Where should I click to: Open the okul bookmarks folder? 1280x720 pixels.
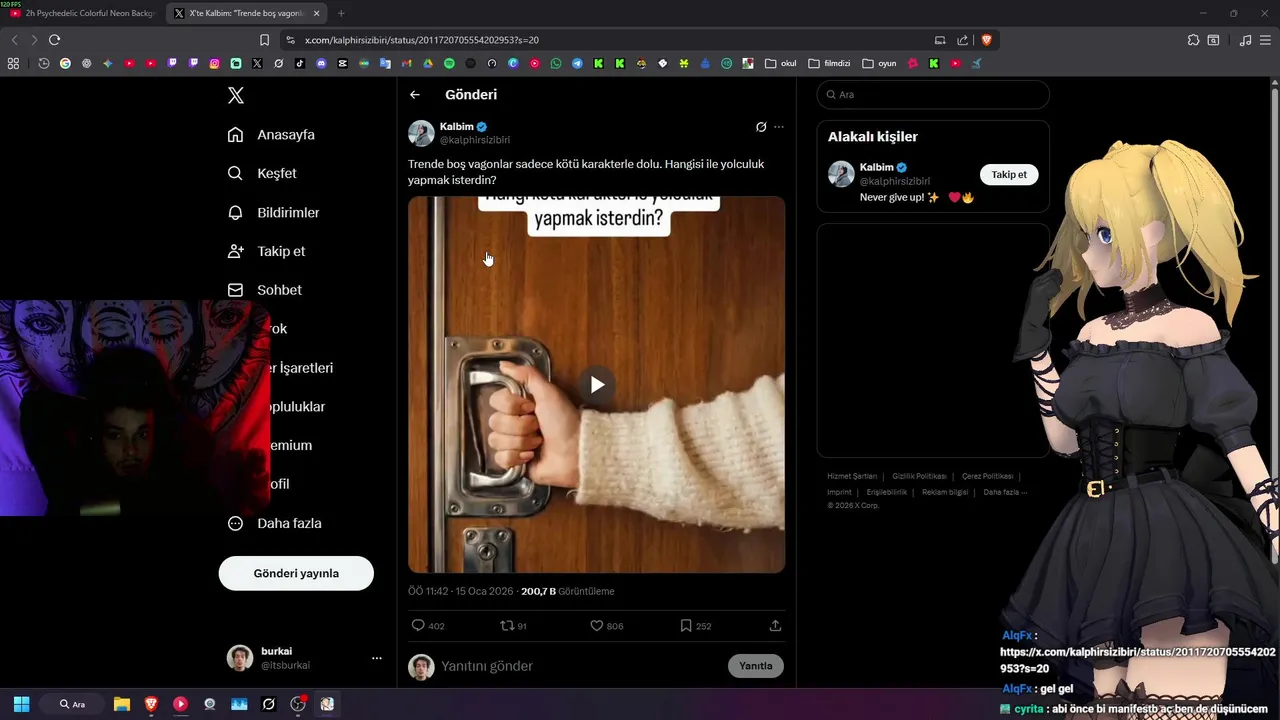(x=780, y=63)
